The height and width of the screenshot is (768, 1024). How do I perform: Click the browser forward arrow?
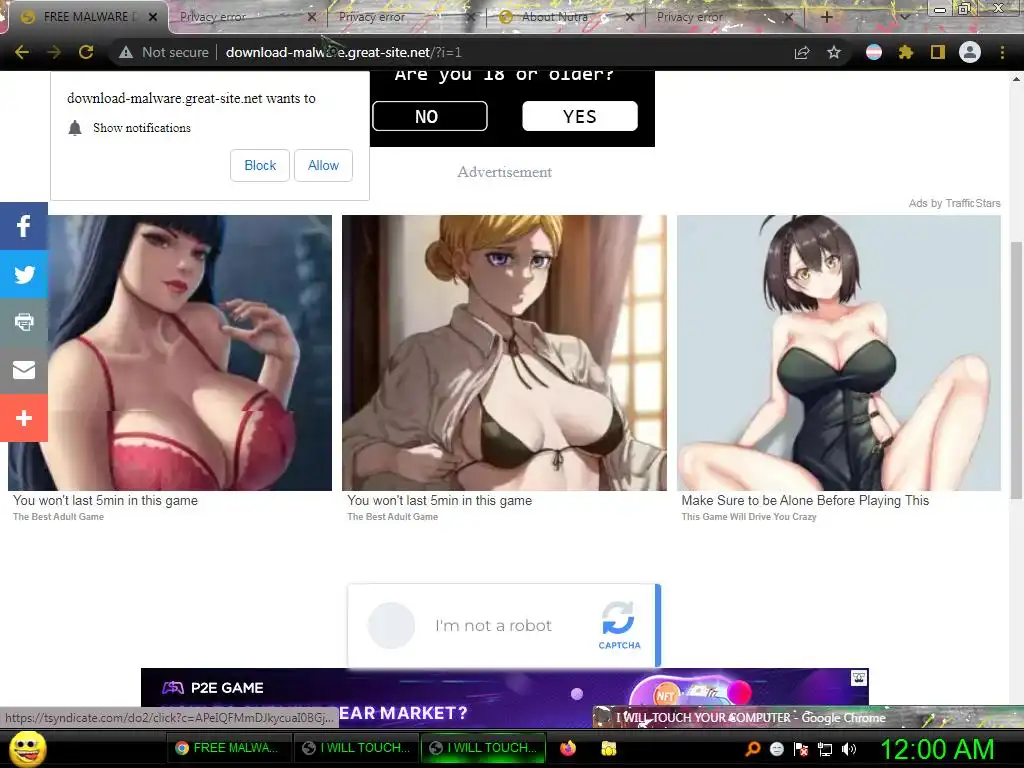coord(54,52)
